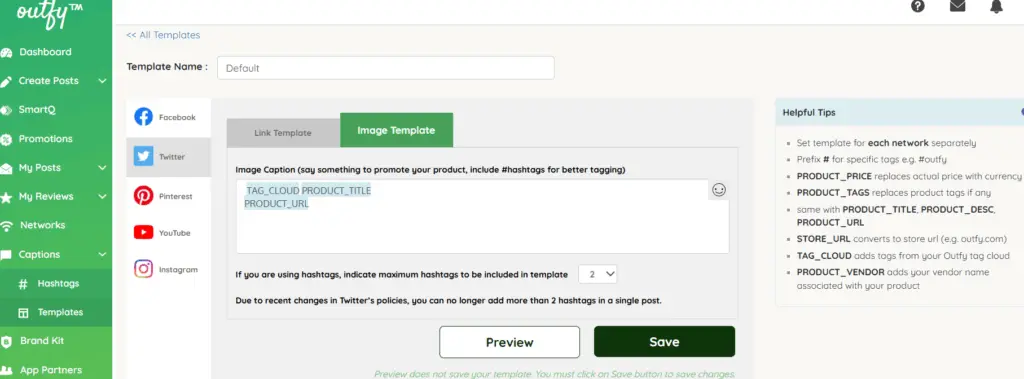The height and width of the screenshot is (379, 1024).
Task: Click the App Partners people icon
Action: click(7, 371)
